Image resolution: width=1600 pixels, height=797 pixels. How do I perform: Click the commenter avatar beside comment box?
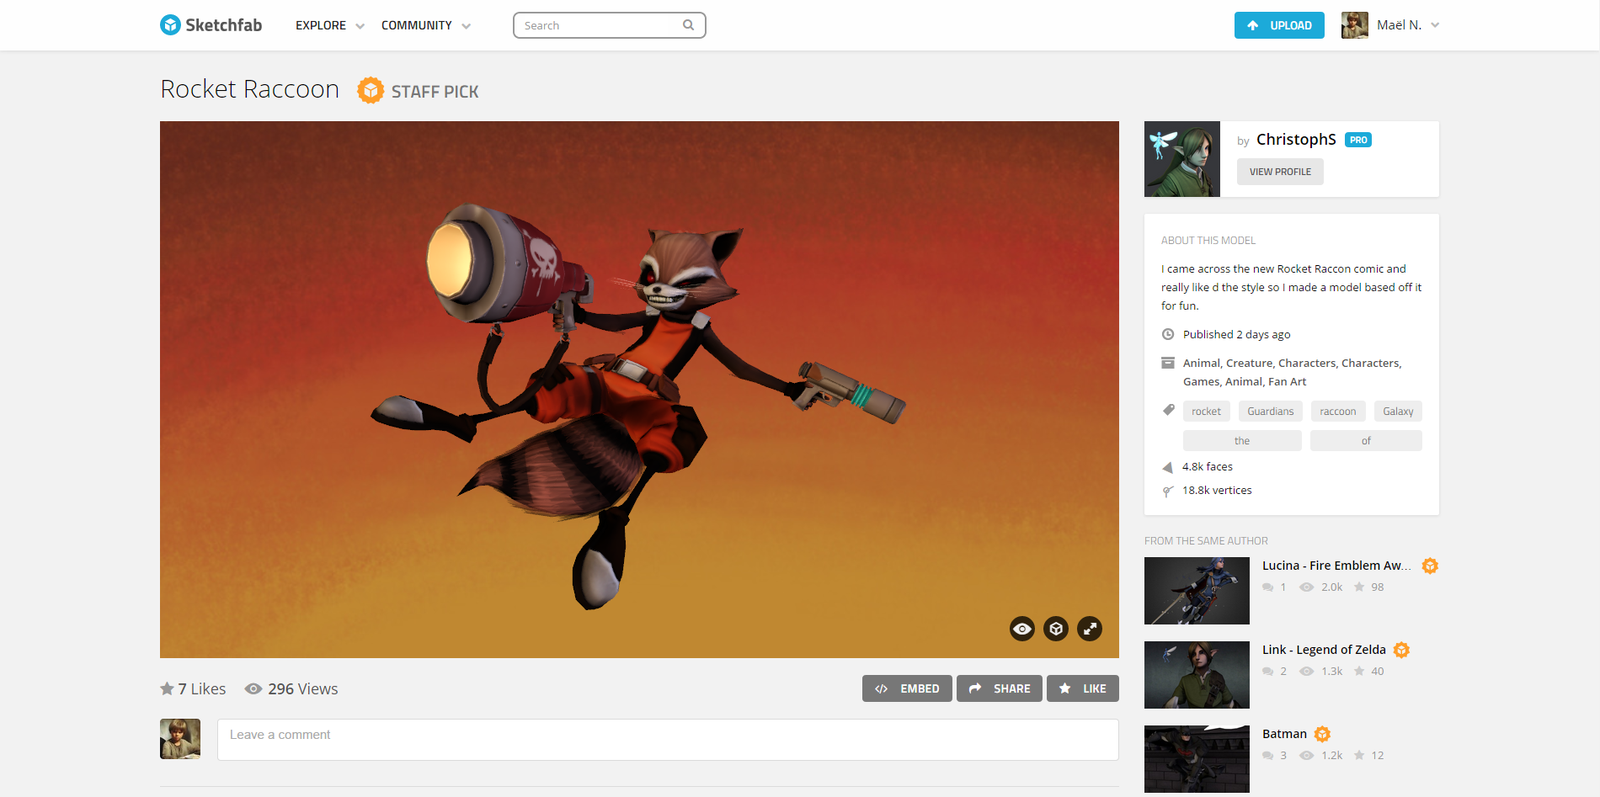(180, 739)
